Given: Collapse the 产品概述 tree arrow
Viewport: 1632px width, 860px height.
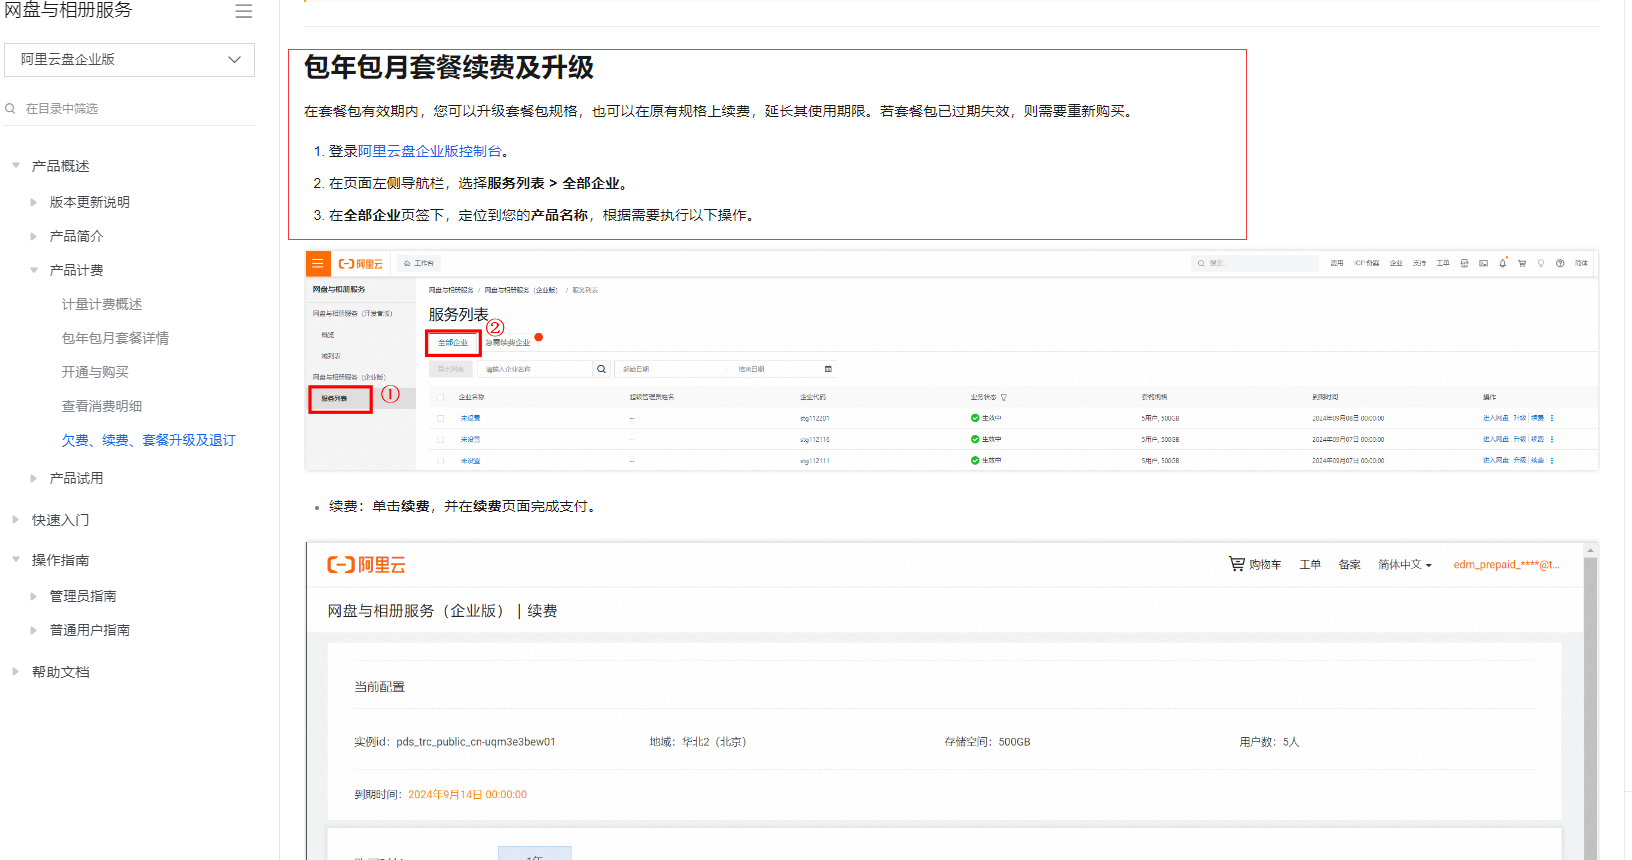Looking at the screenshot, I should [15, 165].
